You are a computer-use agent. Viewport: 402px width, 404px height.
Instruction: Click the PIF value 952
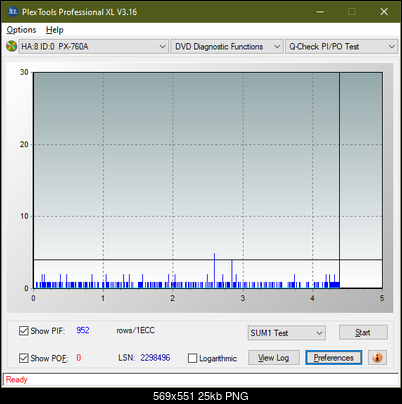(83, 330)
